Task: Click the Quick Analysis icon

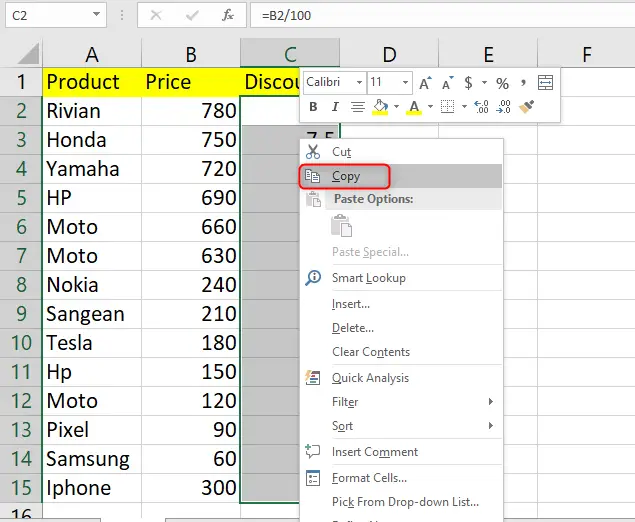Action: tap(313, 378)
